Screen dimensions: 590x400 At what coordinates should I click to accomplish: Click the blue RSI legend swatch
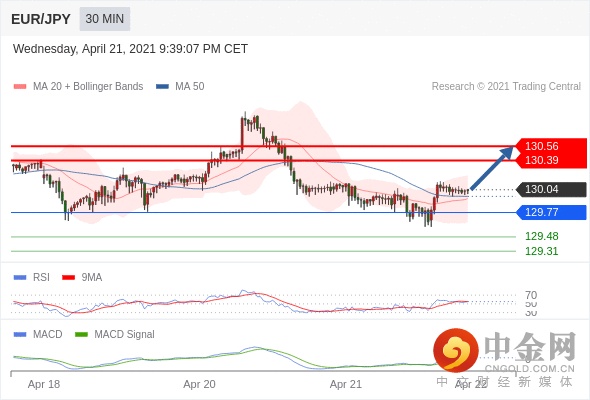pyautogui.click(x=20, y=278)
